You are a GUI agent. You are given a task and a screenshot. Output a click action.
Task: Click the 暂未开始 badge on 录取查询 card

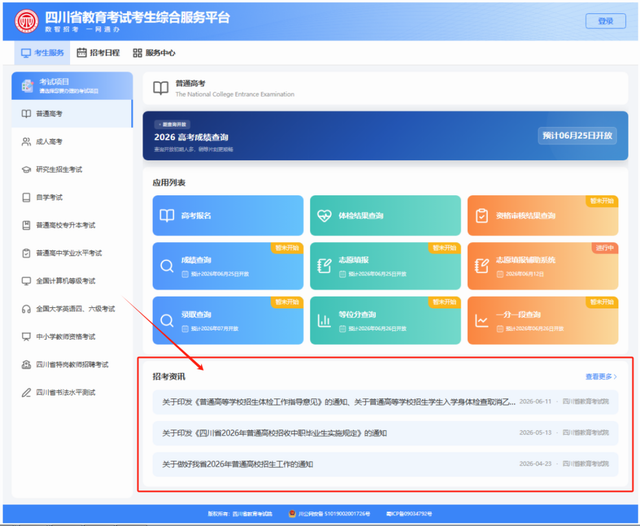(x=287, y=302)
